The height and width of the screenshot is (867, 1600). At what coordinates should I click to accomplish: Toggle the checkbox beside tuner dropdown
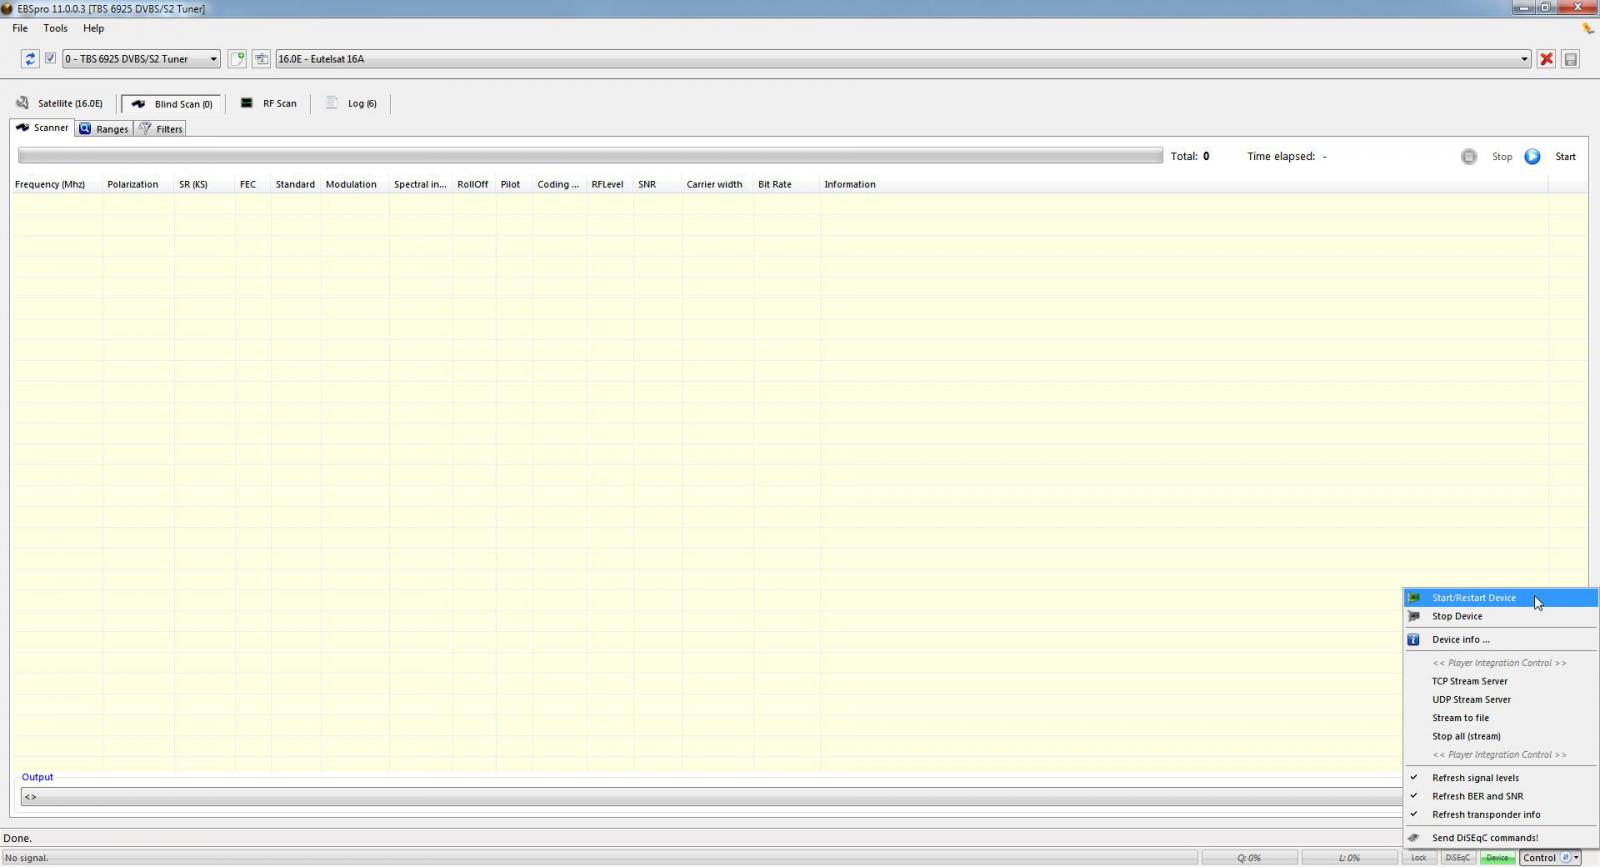pos(50,59)
